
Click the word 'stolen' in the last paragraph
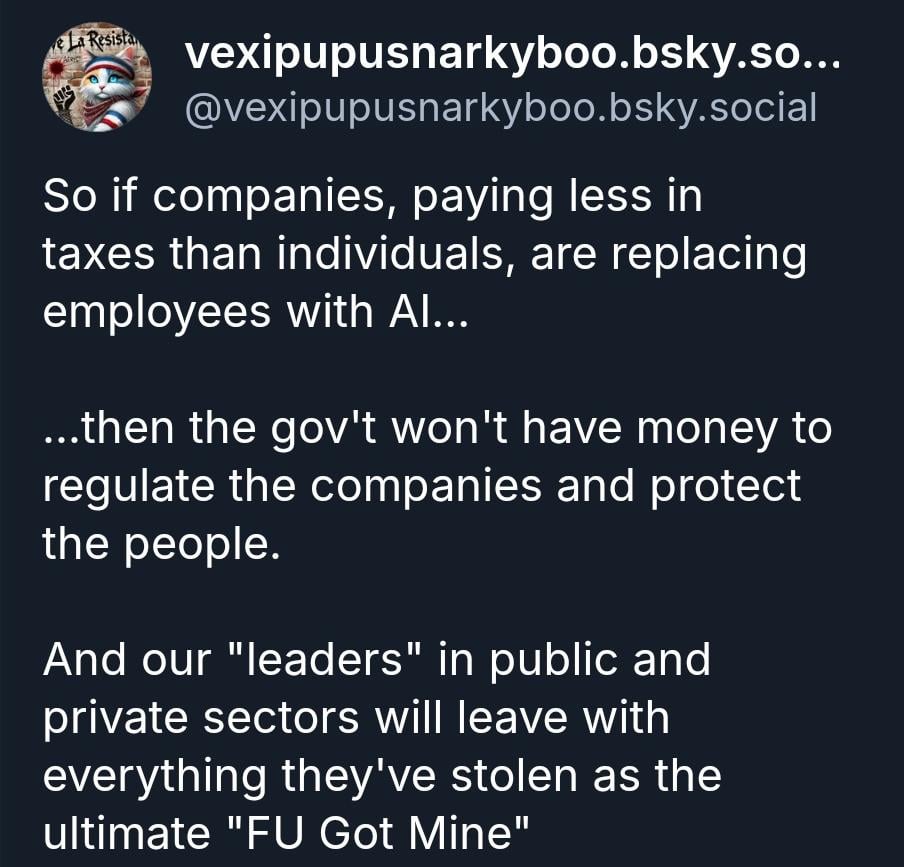(x=514, y=776)
